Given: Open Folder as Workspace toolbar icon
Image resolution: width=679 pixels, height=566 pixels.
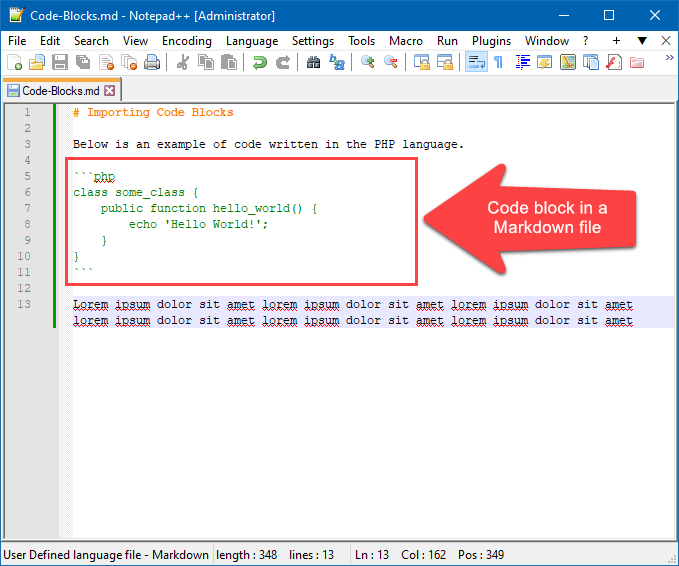Looking at the screenshot, I should pos(637,62).
